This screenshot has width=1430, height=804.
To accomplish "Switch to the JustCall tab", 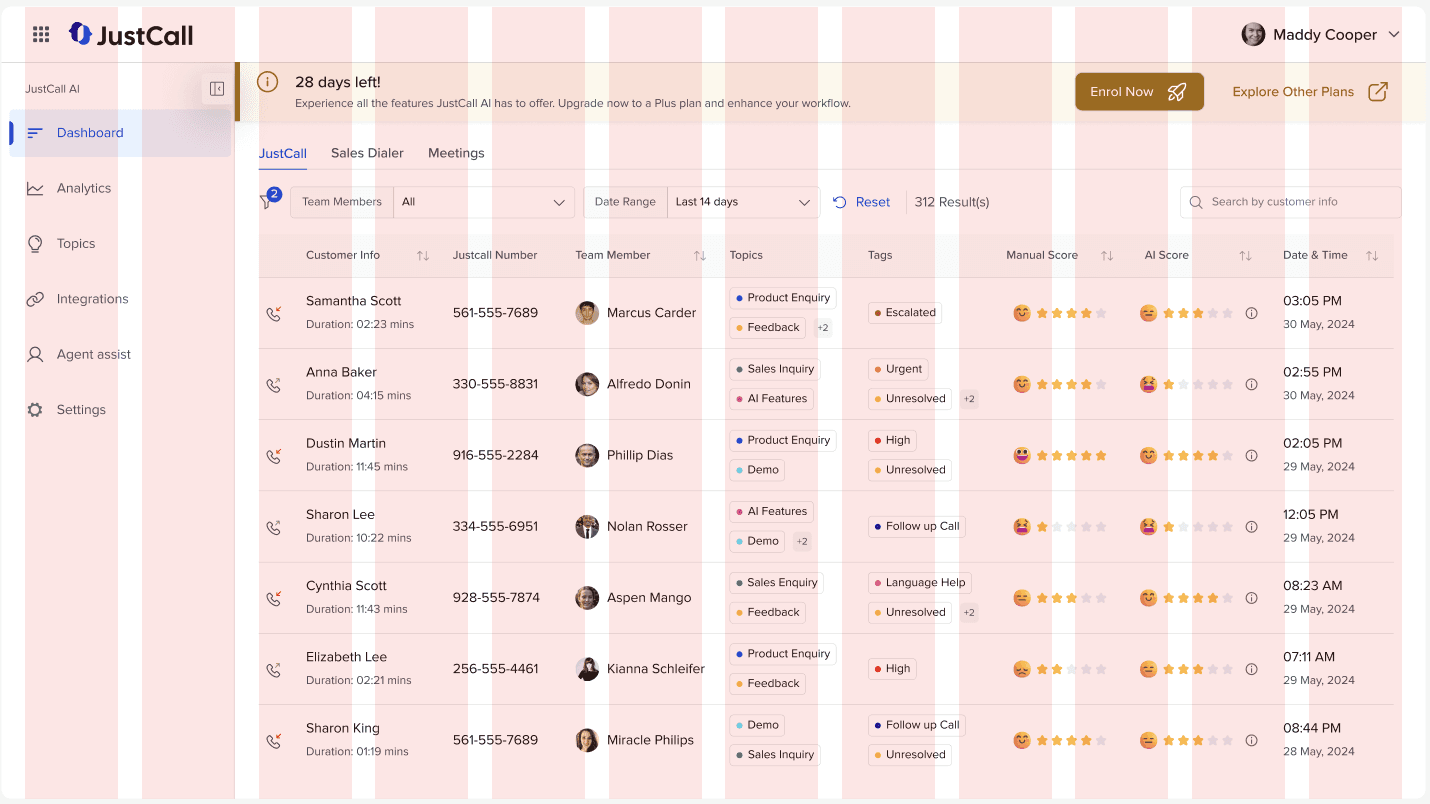I will tap(283, 153).
